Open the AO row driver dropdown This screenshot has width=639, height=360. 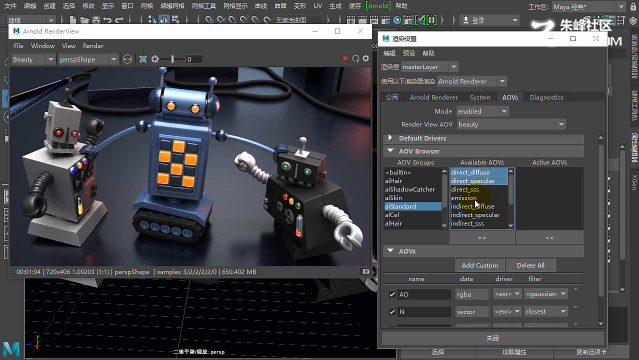pyautogui.click(x=507, y=294)
